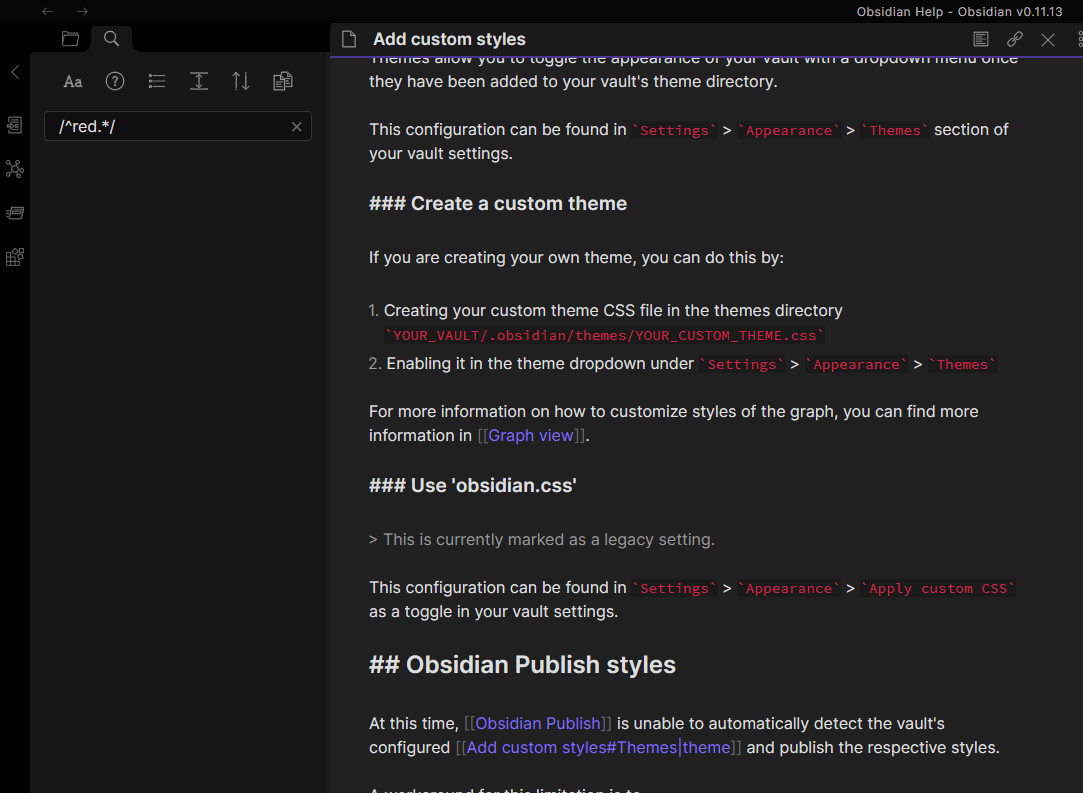The width and height of the screenshot is (1083, 793).
Task: Copy search results icon
Action: tap(282, 82)
